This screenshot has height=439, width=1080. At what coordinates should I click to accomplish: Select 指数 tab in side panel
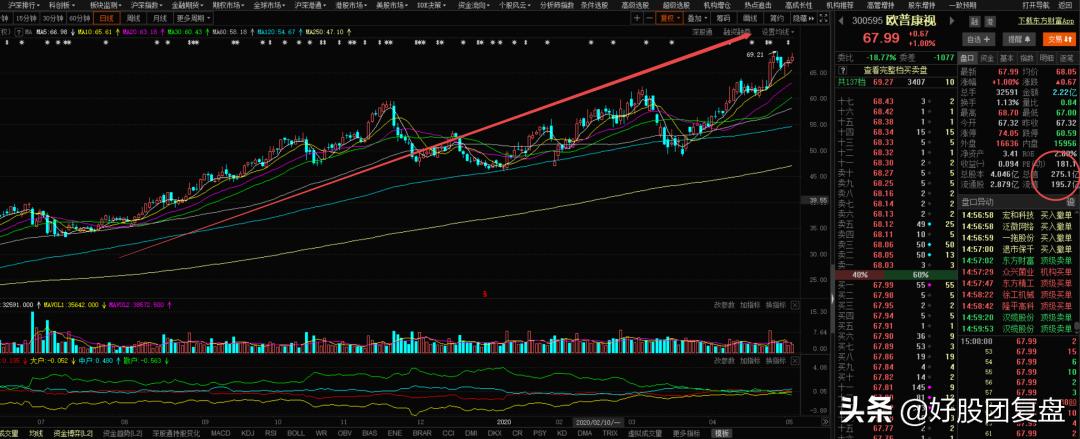(1027, 59)
